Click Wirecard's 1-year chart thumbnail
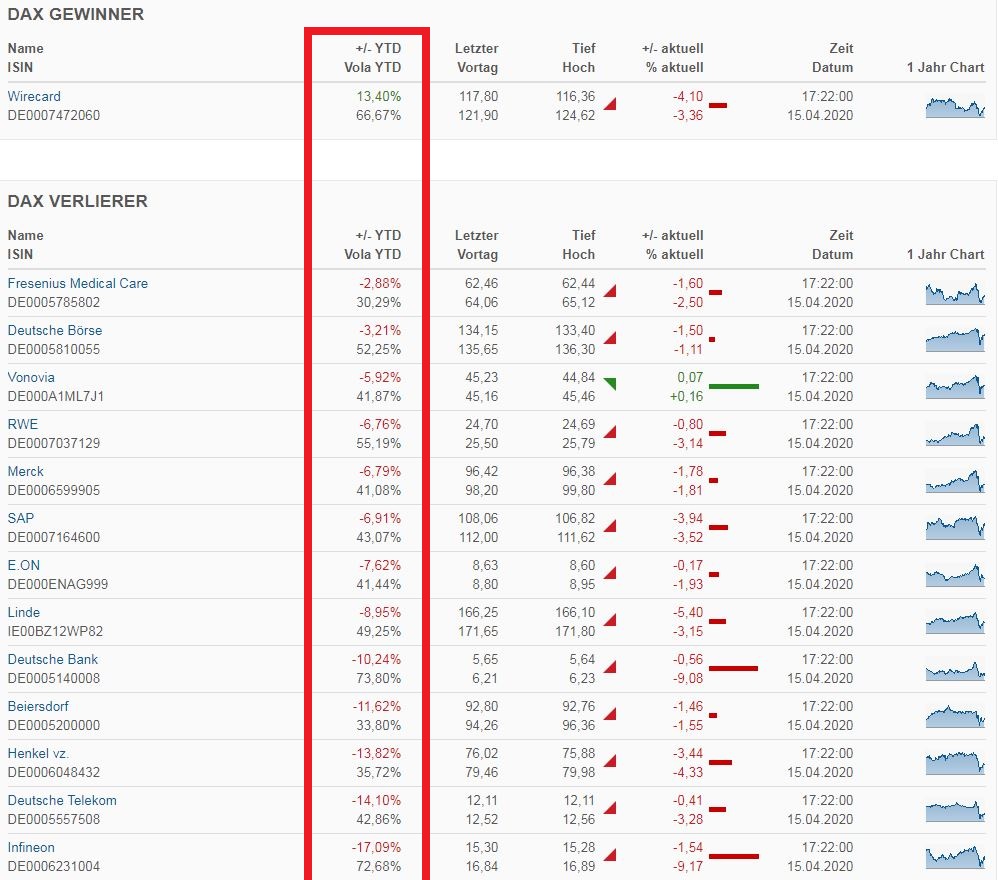 (x=955, y=107)
